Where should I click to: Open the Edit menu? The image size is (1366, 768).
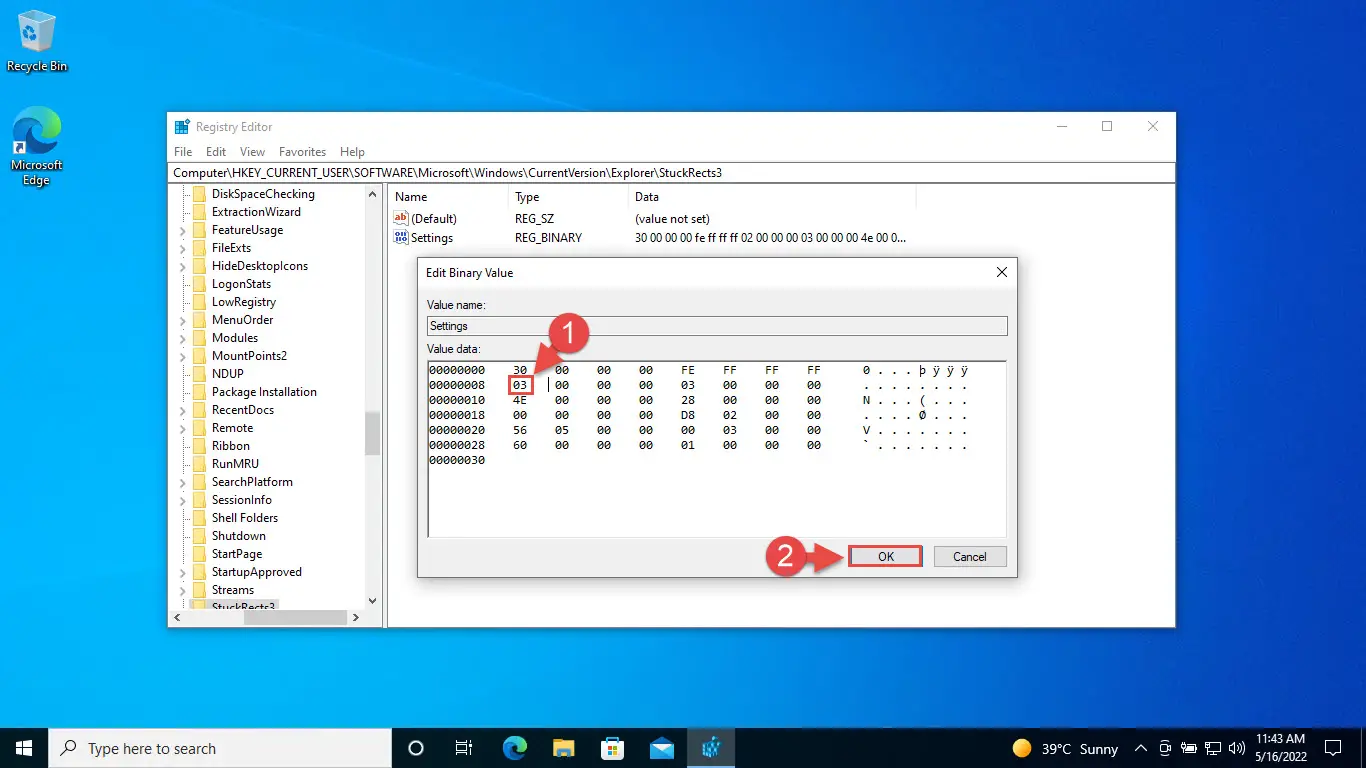pos(216,152)
